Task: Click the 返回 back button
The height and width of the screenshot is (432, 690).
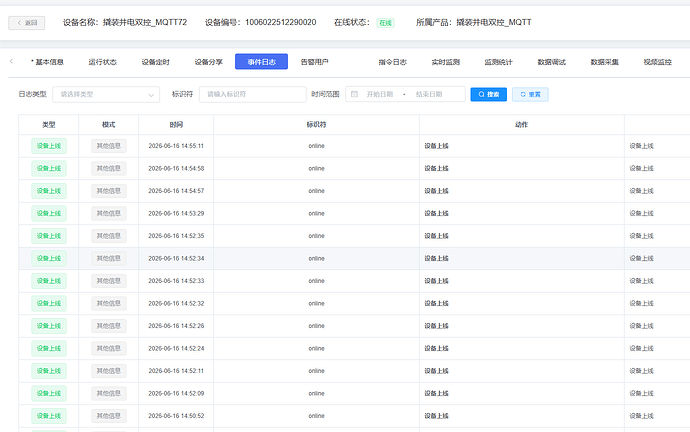Action: [x=26, y=23]
